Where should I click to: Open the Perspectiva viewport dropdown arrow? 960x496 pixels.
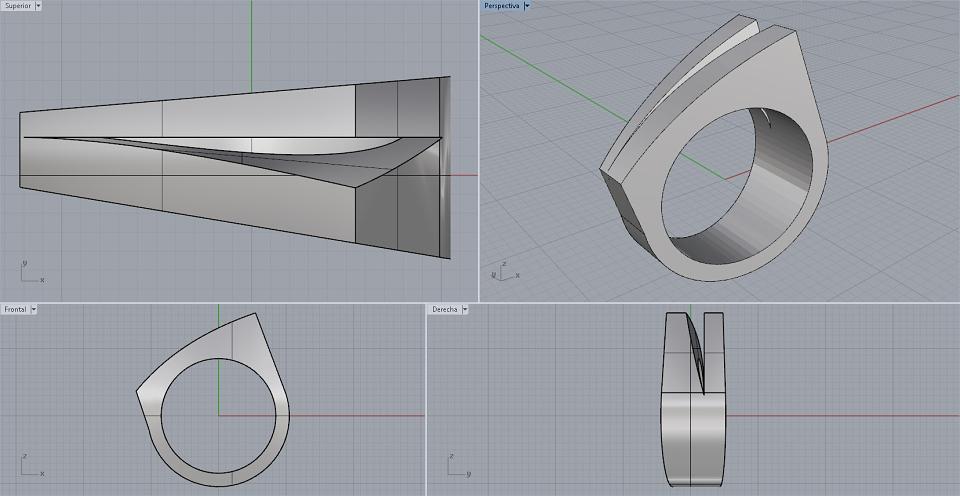(x=527, y=6)
